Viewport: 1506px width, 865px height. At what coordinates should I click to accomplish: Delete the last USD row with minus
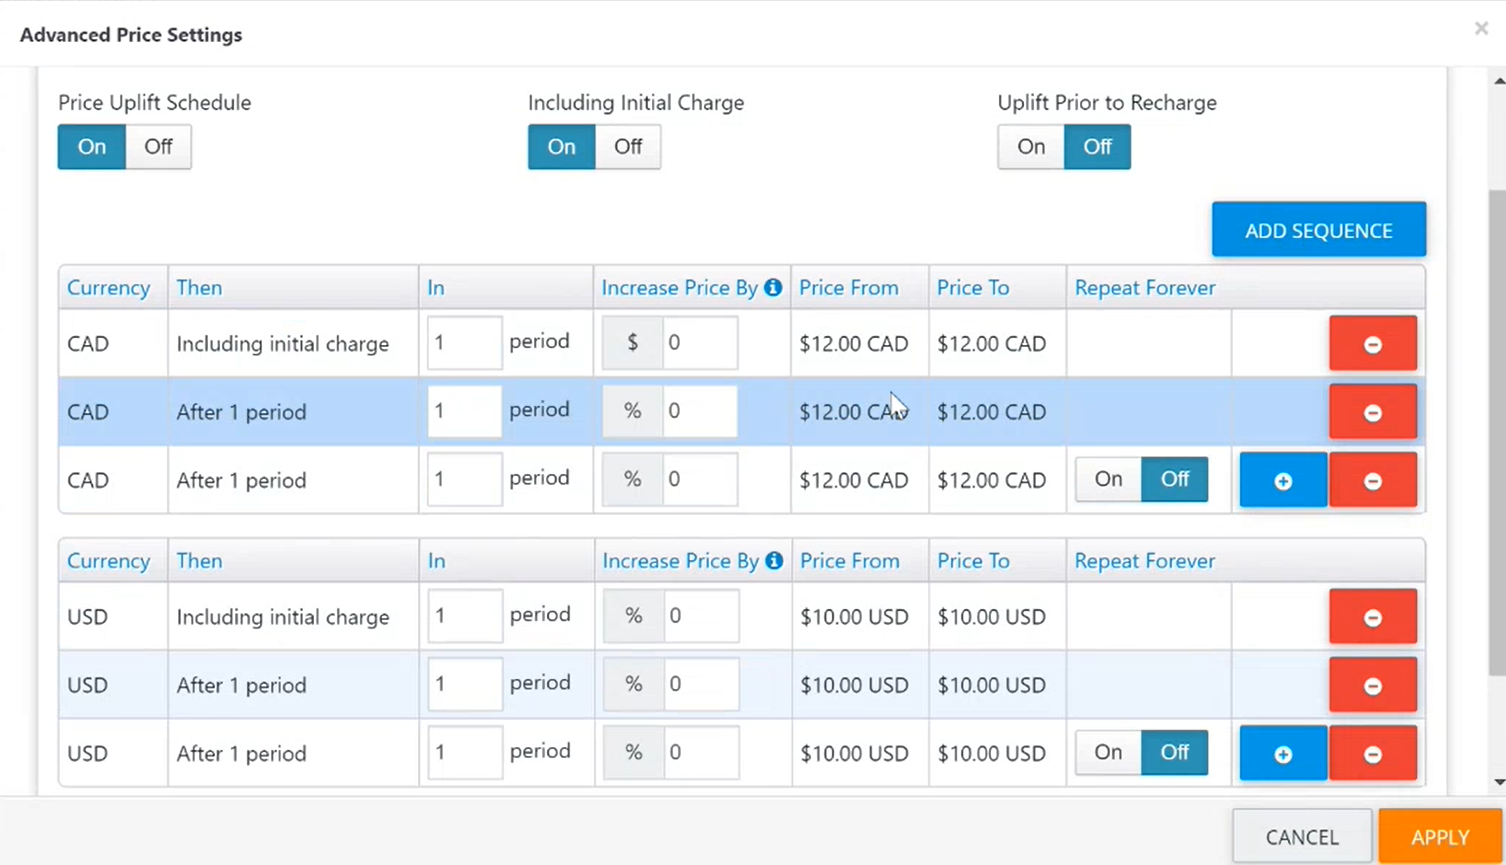coord(1372,753)
